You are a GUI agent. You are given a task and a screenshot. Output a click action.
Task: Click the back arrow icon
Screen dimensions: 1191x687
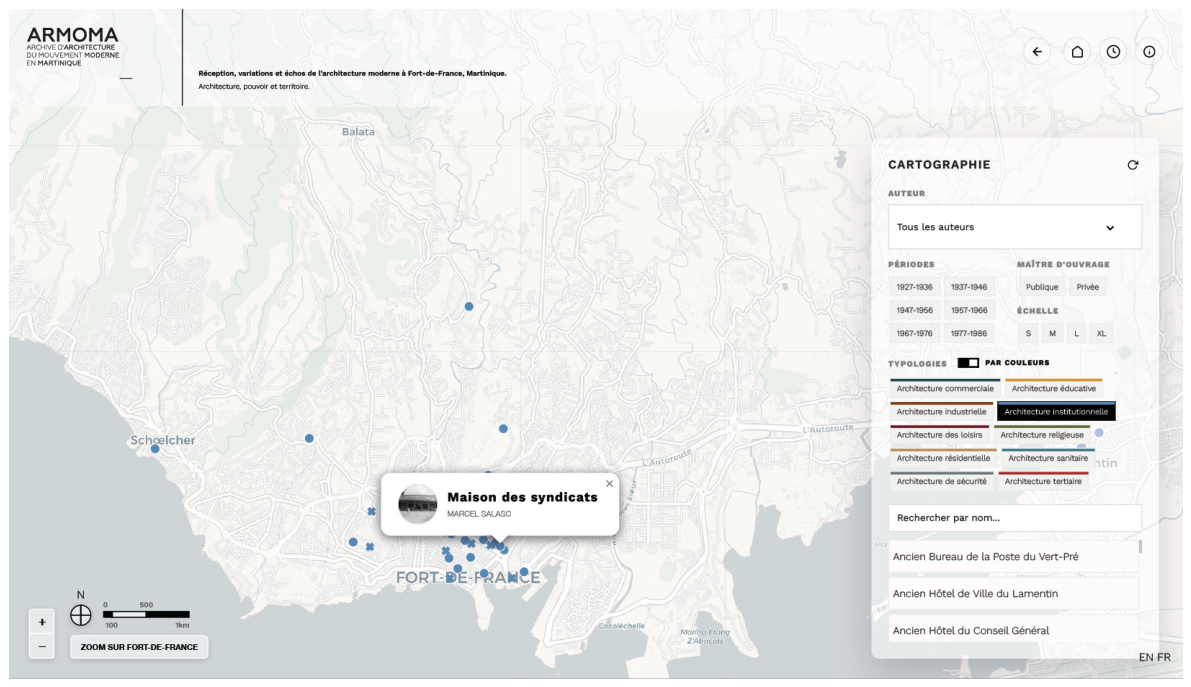(x=1037, y=52)
